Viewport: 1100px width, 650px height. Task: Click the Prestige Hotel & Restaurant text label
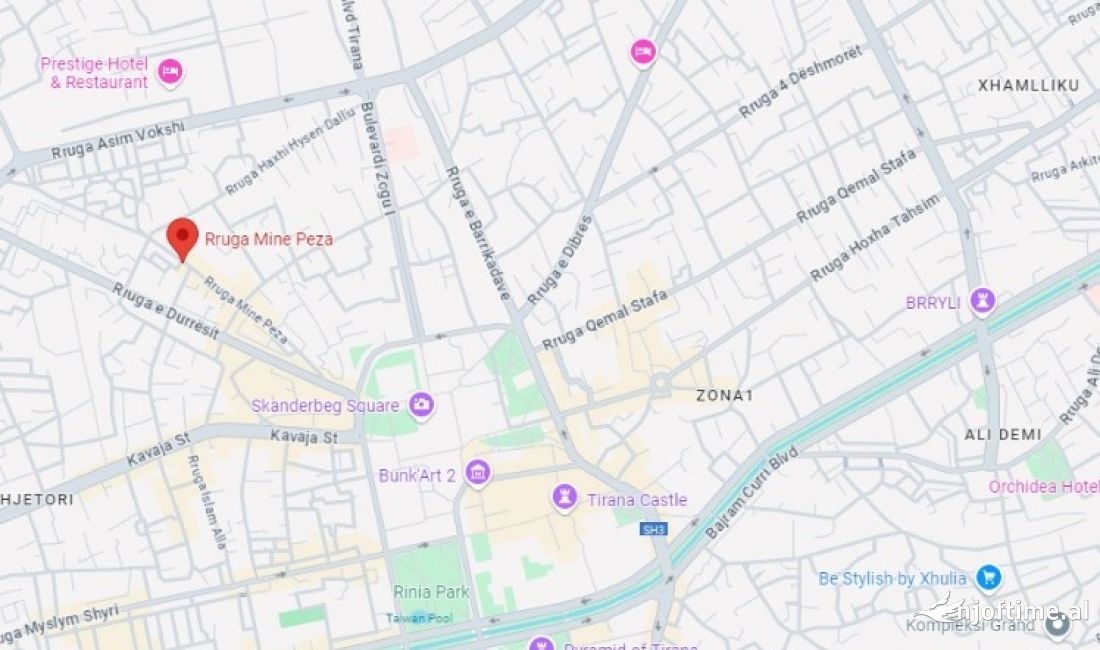[x=94, y=73]
